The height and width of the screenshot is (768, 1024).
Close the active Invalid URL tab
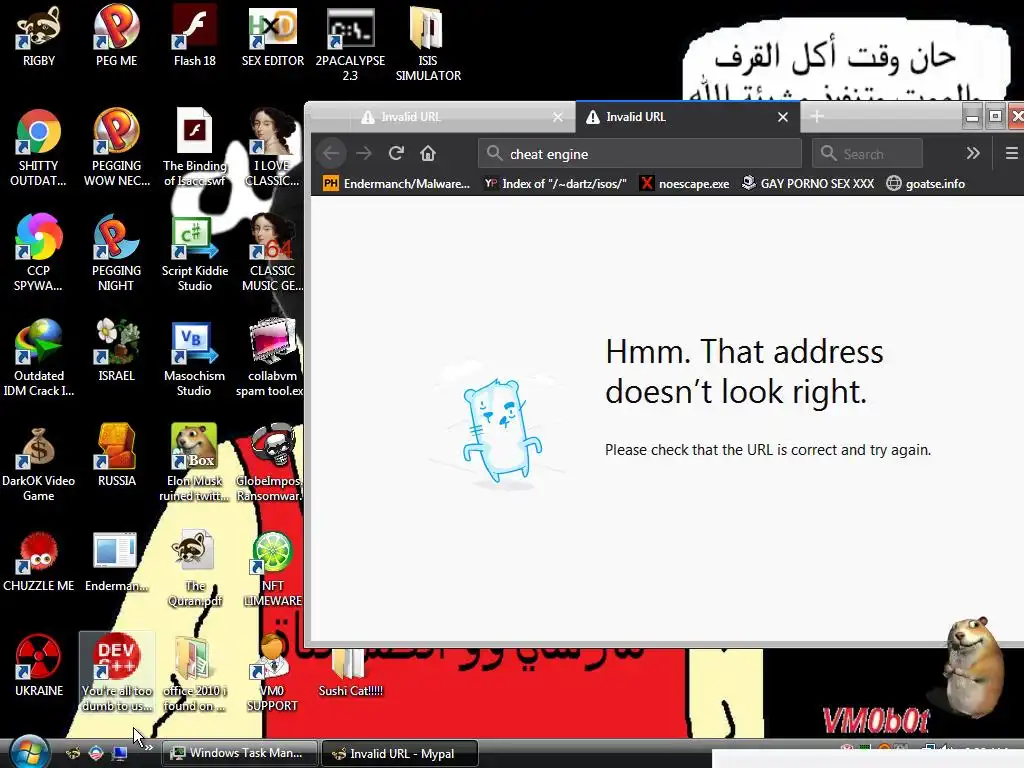click(x=783, y=117)
